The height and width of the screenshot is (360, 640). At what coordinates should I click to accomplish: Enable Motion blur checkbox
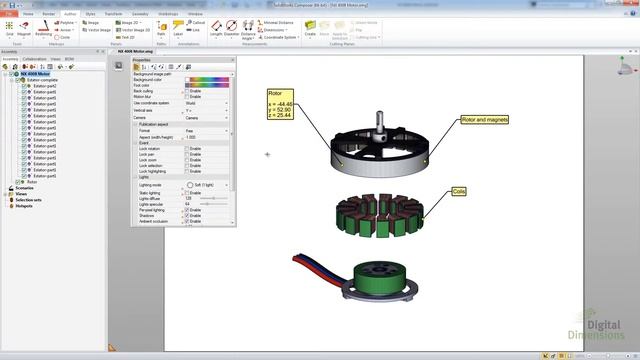(187, 97)
